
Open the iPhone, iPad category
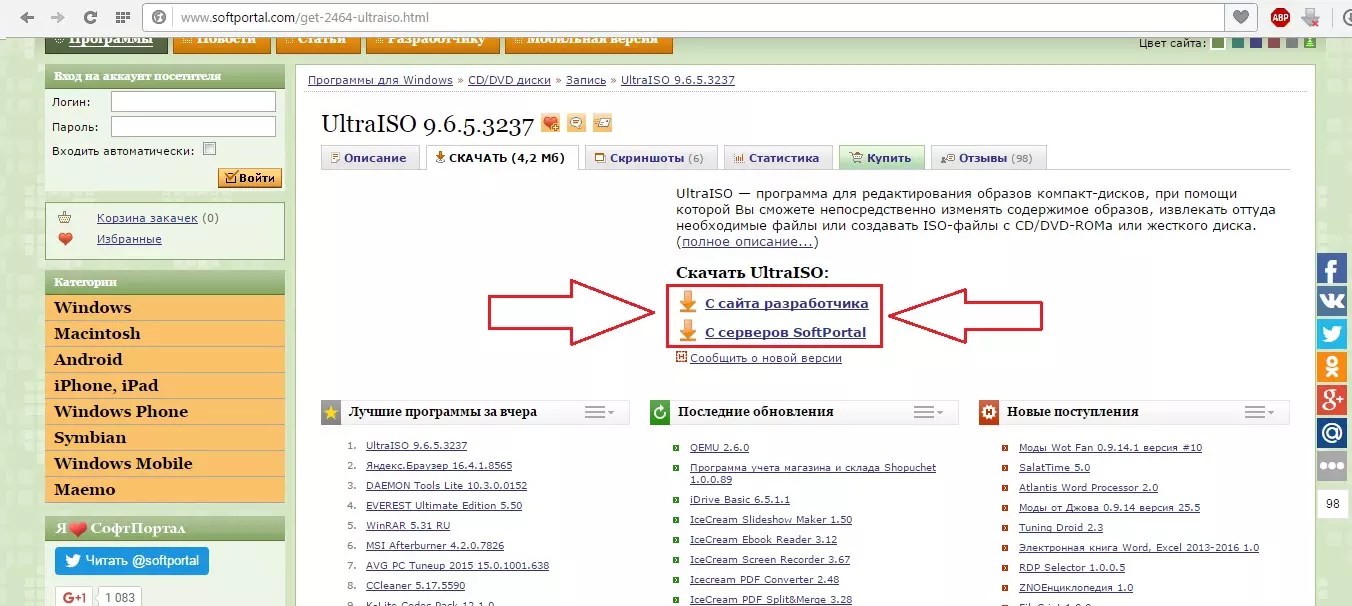(x=165, y=385)
